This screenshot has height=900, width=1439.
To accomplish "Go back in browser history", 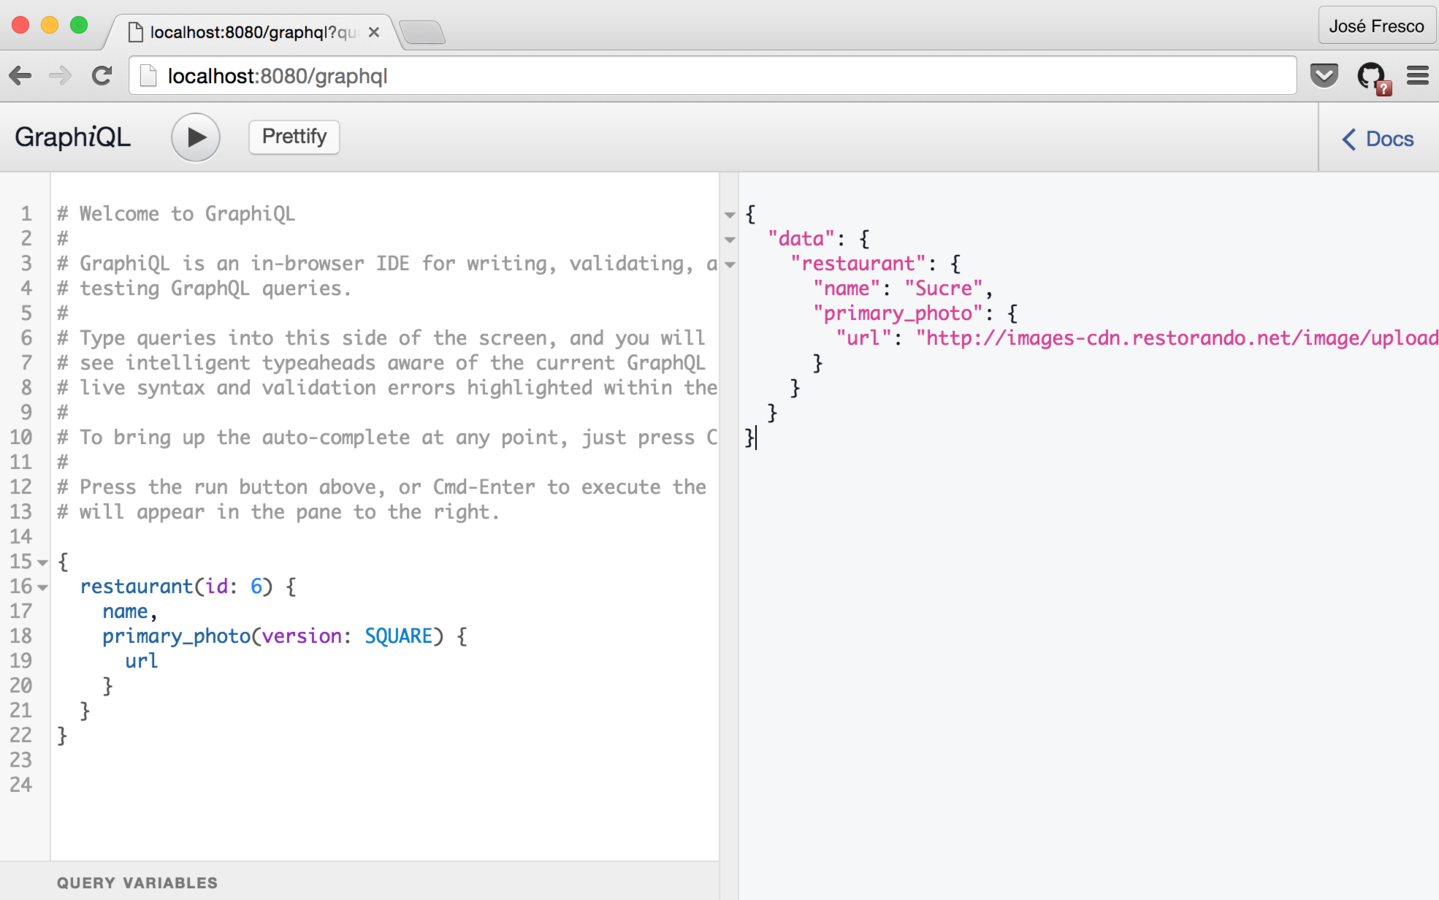I will tap(20, 76).
